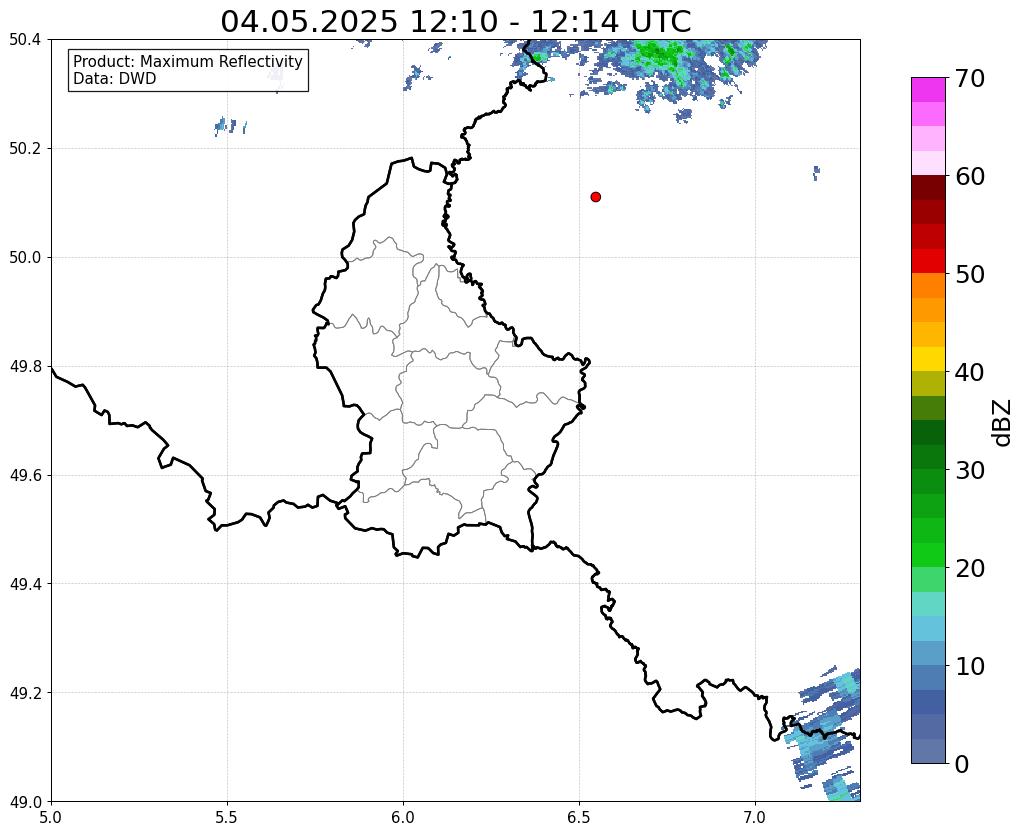The height and width of the screenshot is (834, 1023).
Task: Click the 30 tick label on colorbar
Action: (x=970, y=470)
